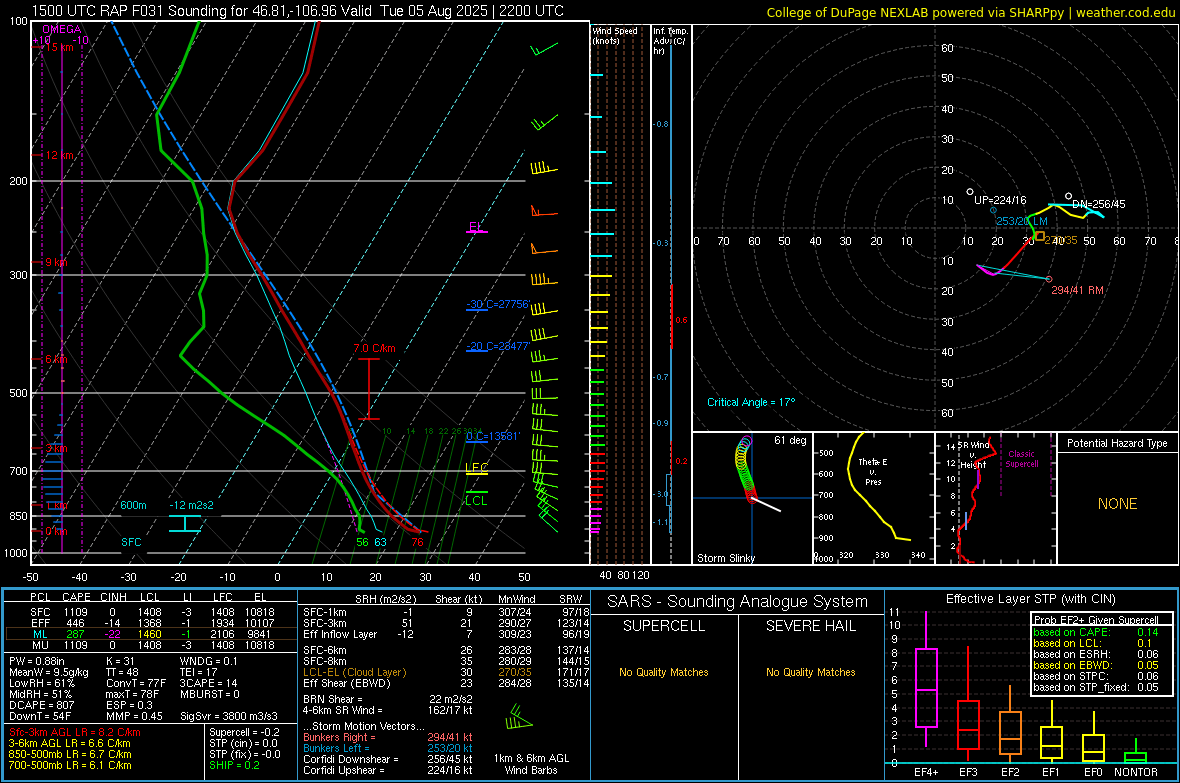The image size is (1180, 783).
Task: Click the 1km & 6km AGL wind barb icon
Action: (x=519, y=717)
